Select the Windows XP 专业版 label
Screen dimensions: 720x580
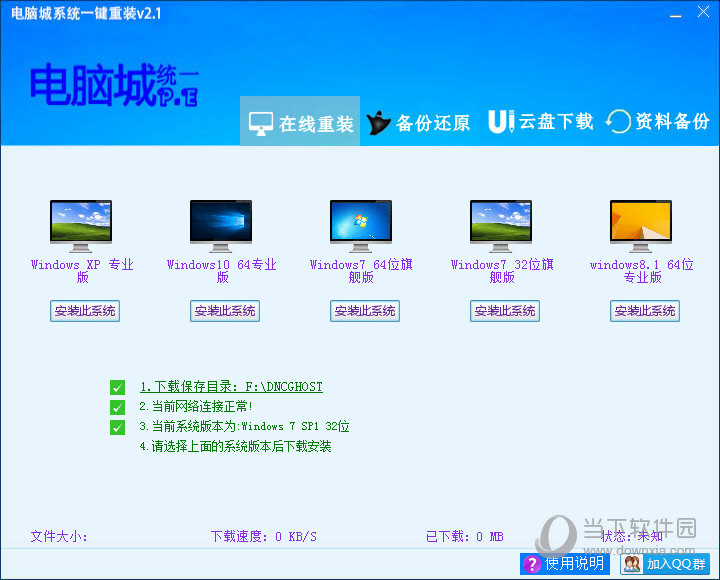pos(82,271)
